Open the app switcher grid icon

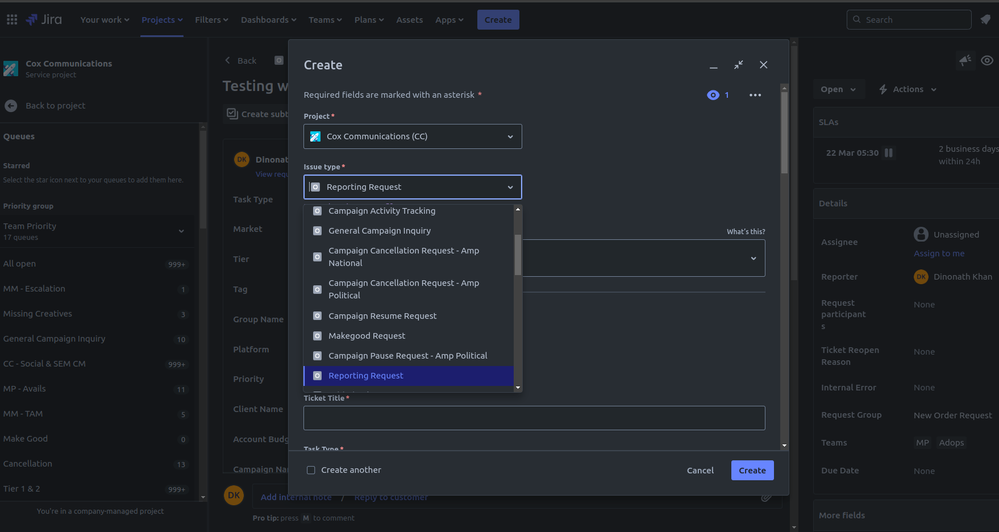pos(11,20)
